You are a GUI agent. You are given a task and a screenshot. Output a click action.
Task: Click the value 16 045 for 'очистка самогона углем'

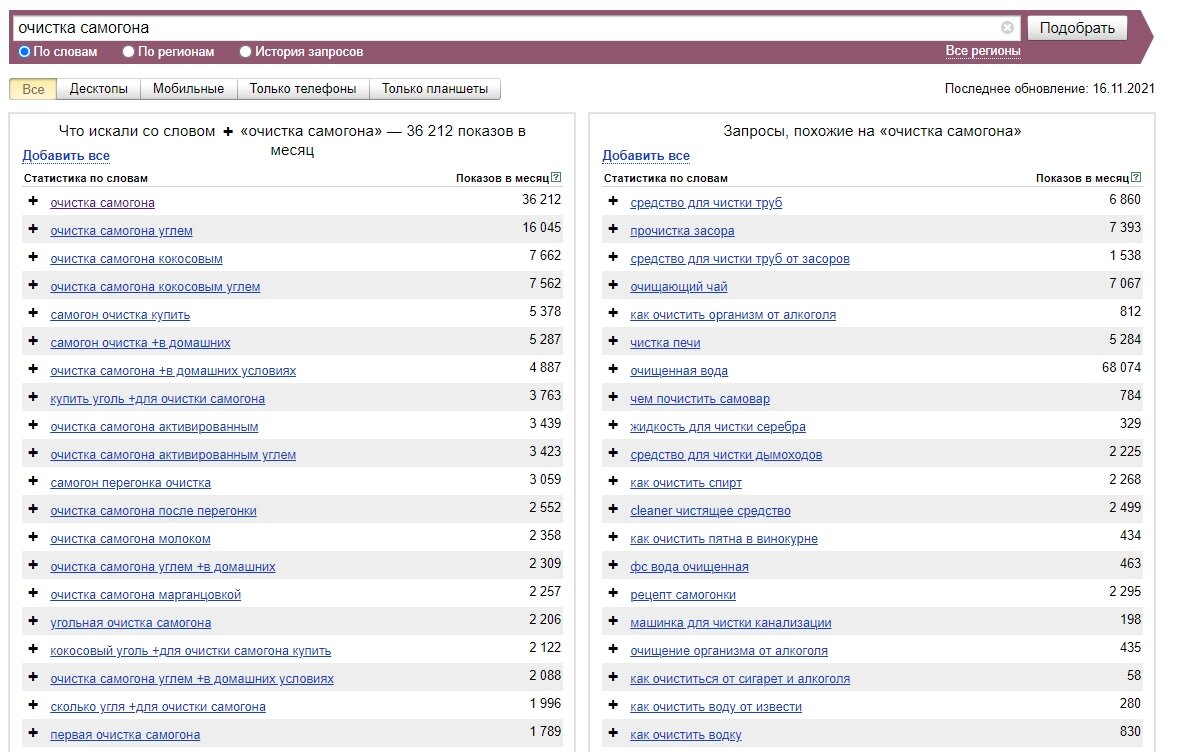click(542, 228)
